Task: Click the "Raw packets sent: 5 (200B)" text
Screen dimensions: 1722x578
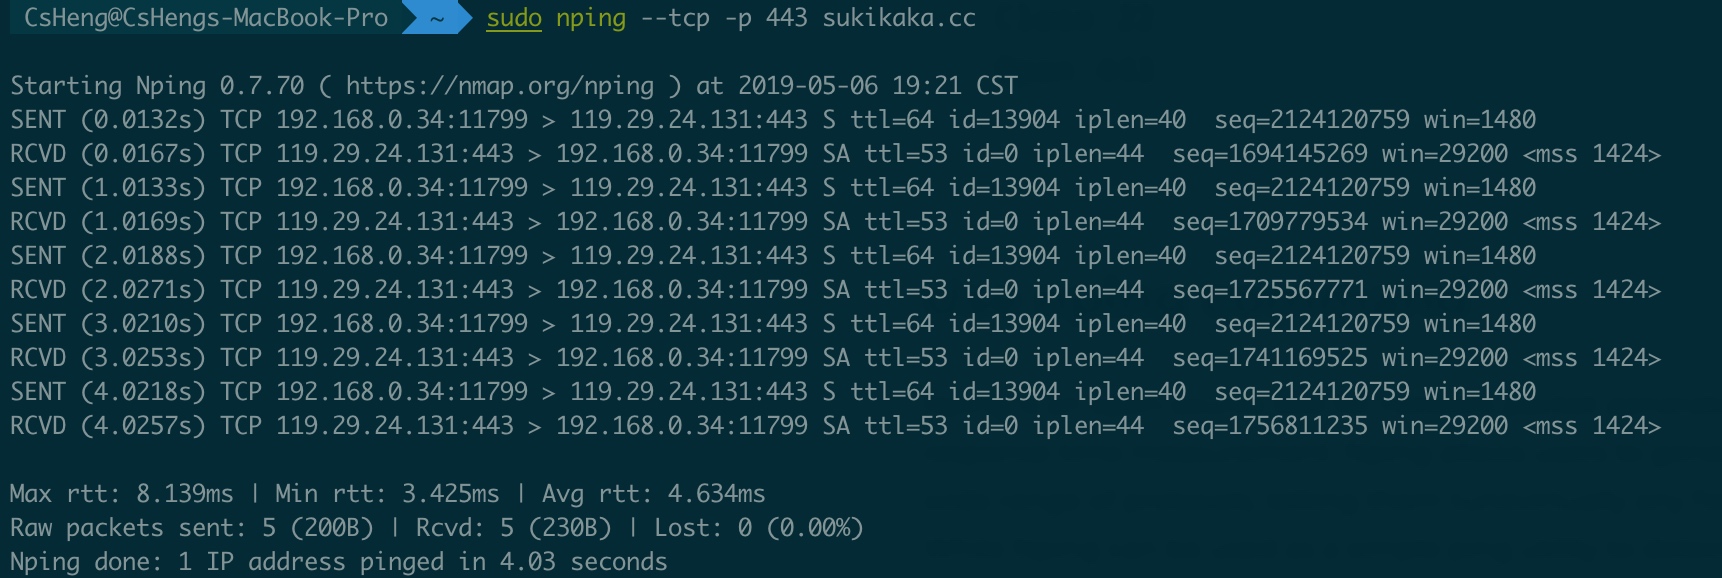Action: coord(191,528)
